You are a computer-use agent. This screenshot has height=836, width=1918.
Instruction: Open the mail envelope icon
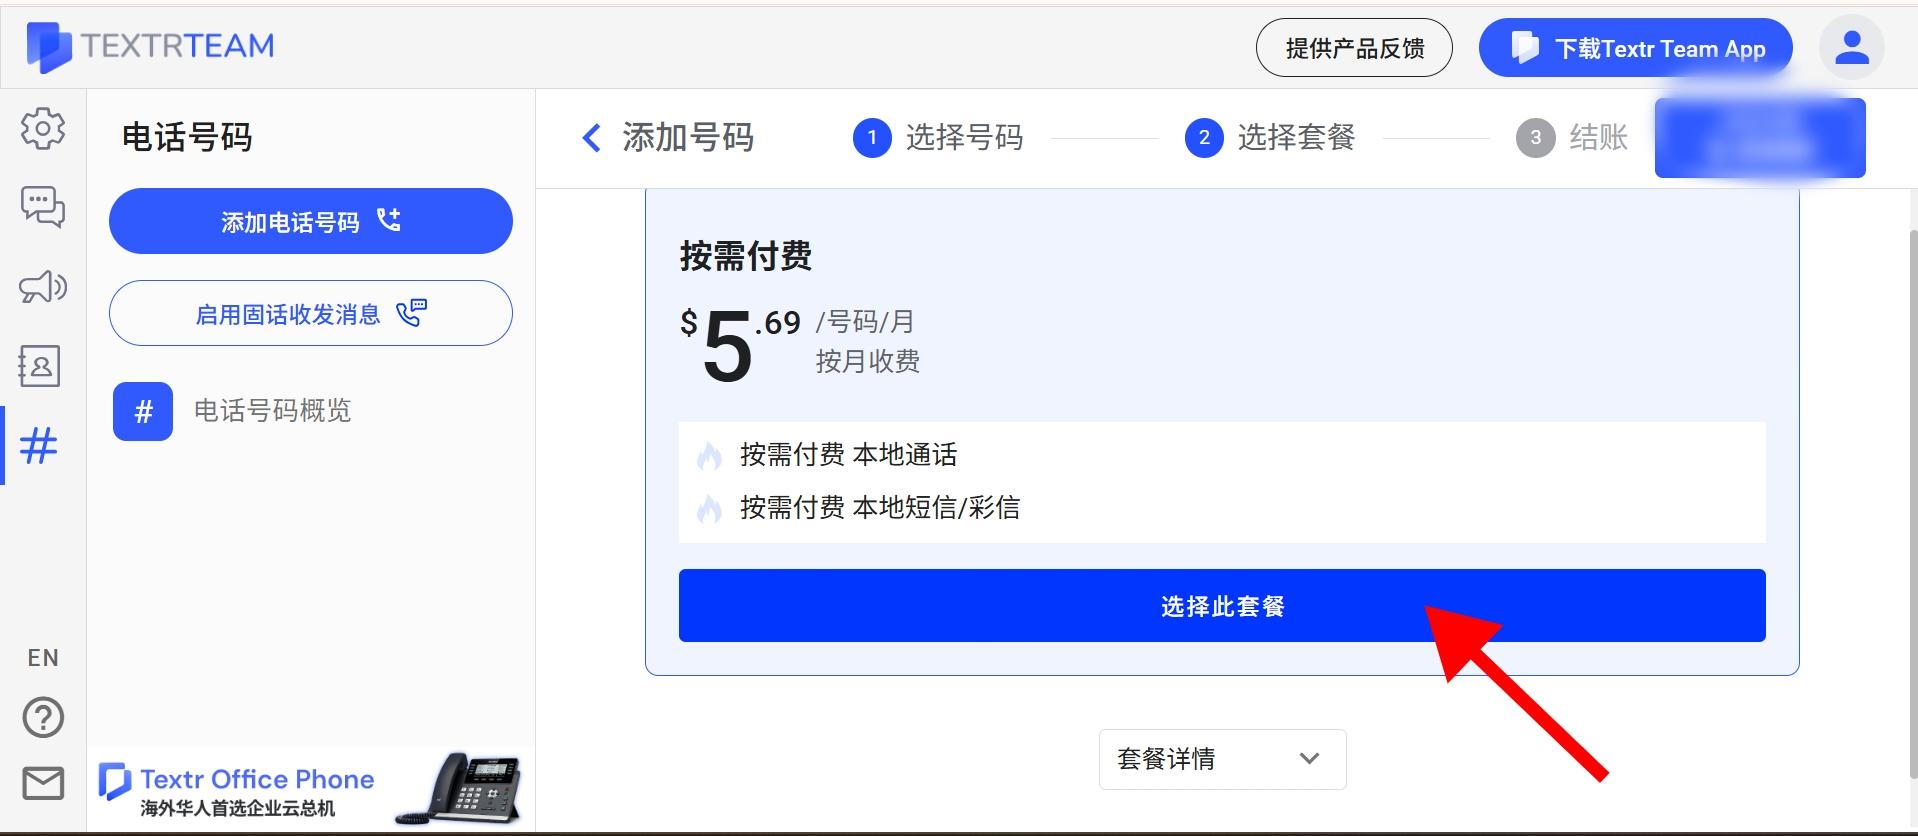pyautogui.click(x=42, y=784)
